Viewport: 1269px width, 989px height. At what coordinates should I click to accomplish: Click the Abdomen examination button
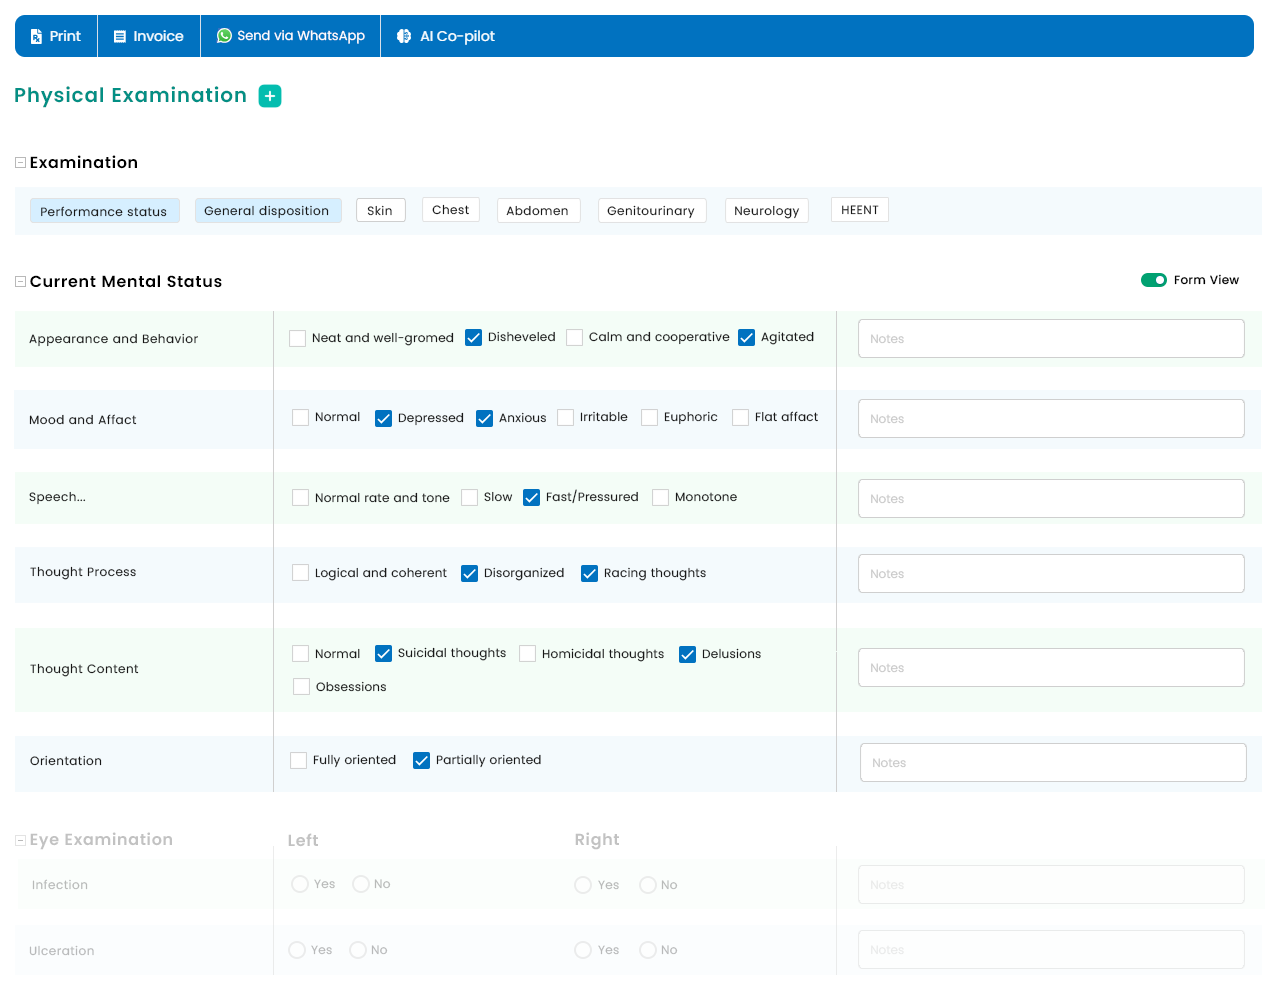[x=537, y=211]
